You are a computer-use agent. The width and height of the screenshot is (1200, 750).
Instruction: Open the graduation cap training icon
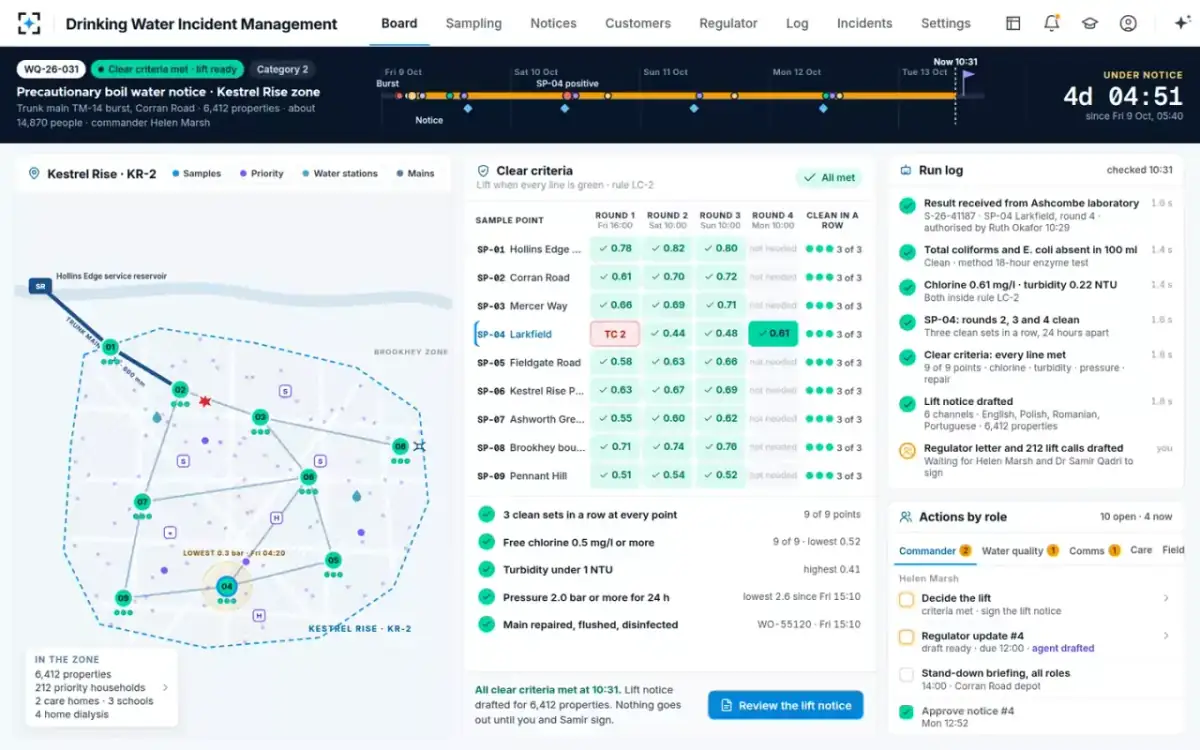[1090, 23]
